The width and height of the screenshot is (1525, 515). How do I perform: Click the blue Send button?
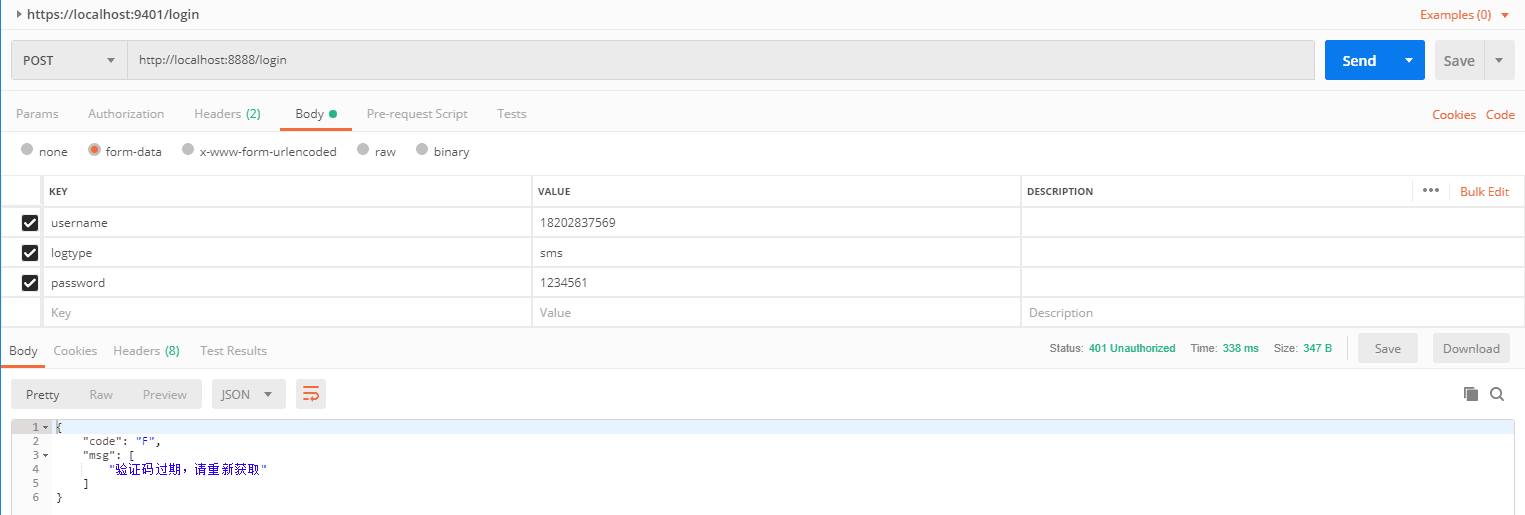1359,60
